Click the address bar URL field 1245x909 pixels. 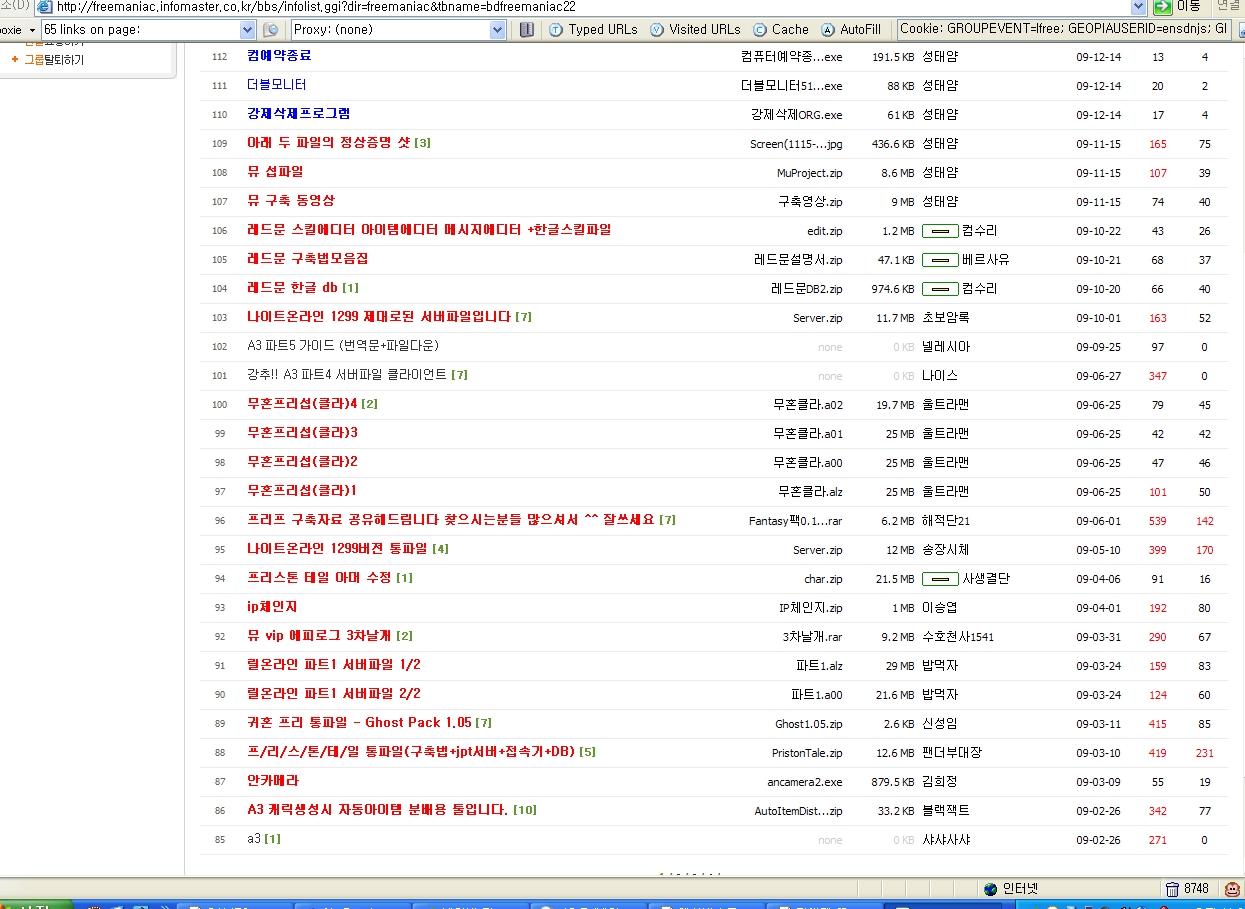pyautogui.click(x=580, y=7)
